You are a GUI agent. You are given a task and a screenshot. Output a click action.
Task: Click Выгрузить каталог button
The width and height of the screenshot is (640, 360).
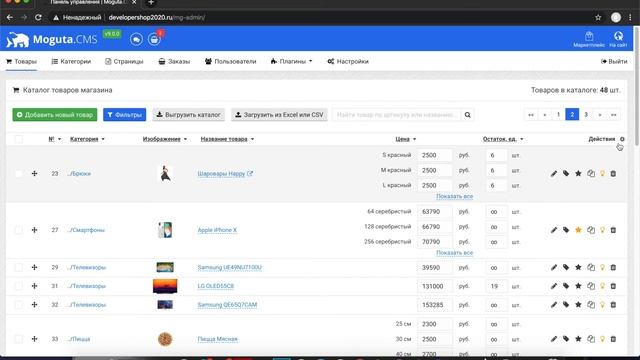[x=189, y=115]
